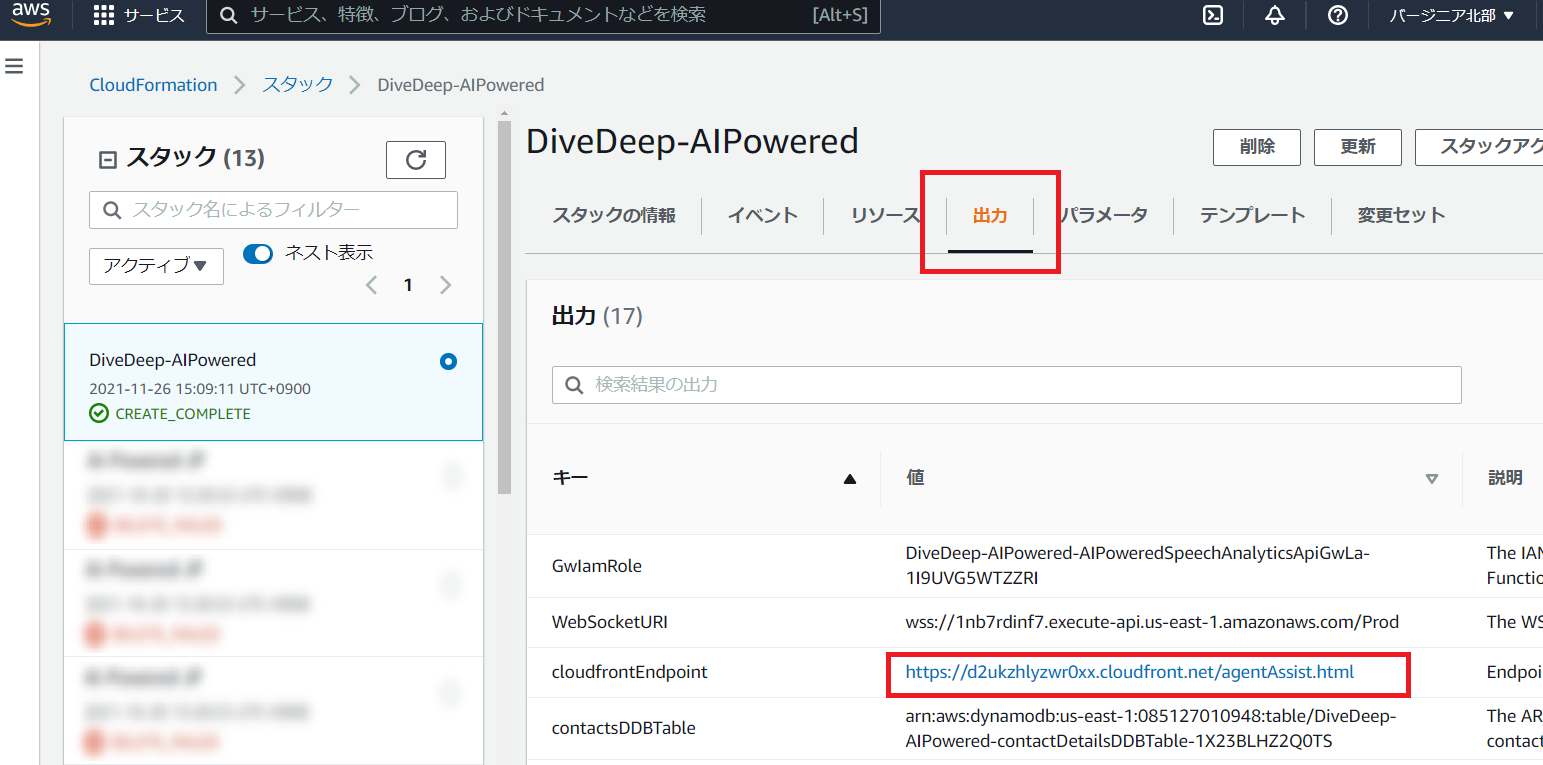
Task: Switch to the Change sets tab
Action: point(1401,215)
